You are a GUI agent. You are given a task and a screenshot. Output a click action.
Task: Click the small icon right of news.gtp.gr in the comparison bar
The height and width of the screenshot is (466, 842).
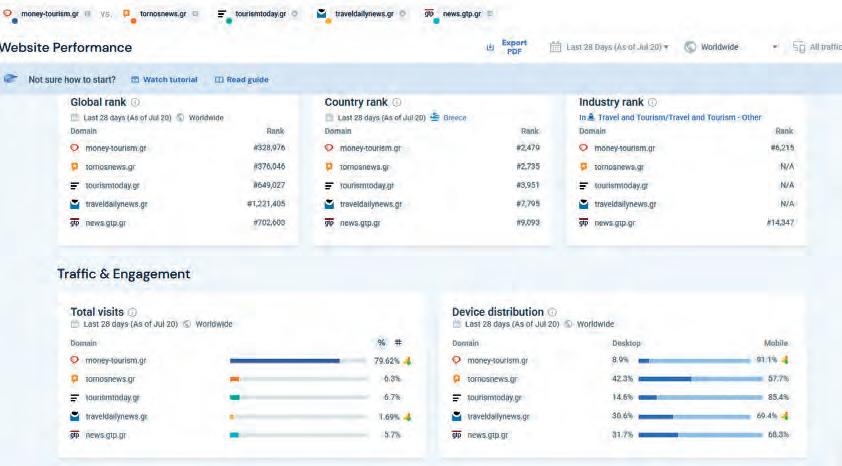point(490,14)
